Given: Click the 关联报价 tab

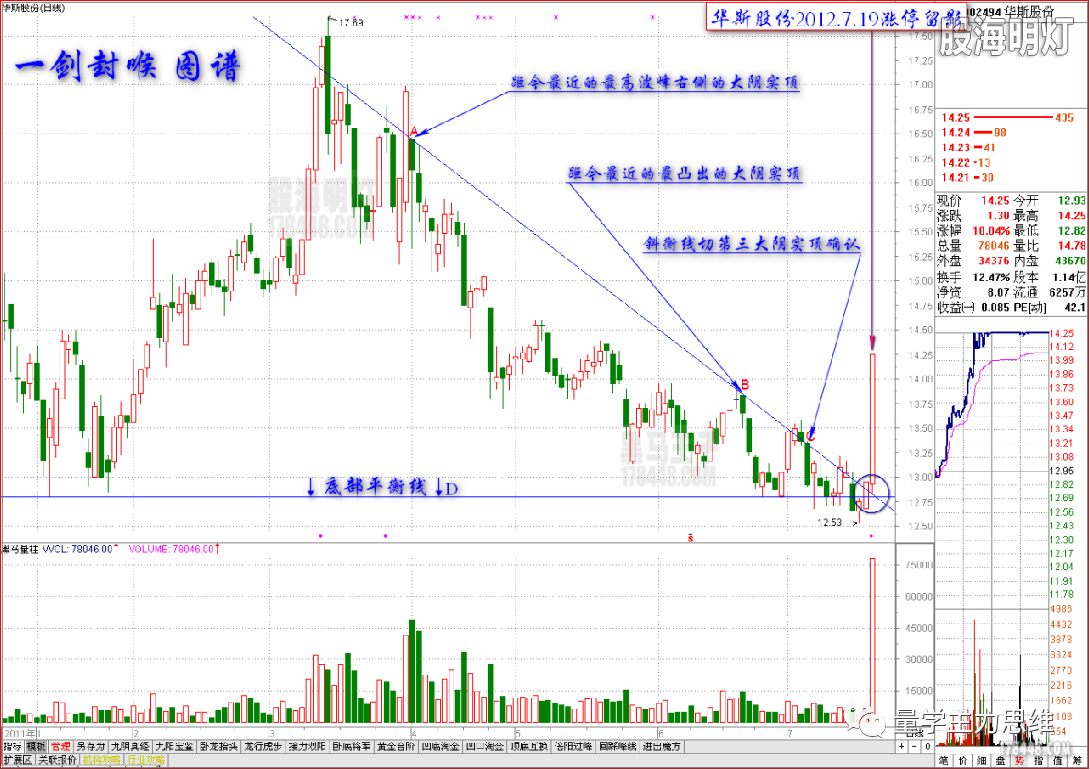Looking at the screenshot, I should coord(56,761).
